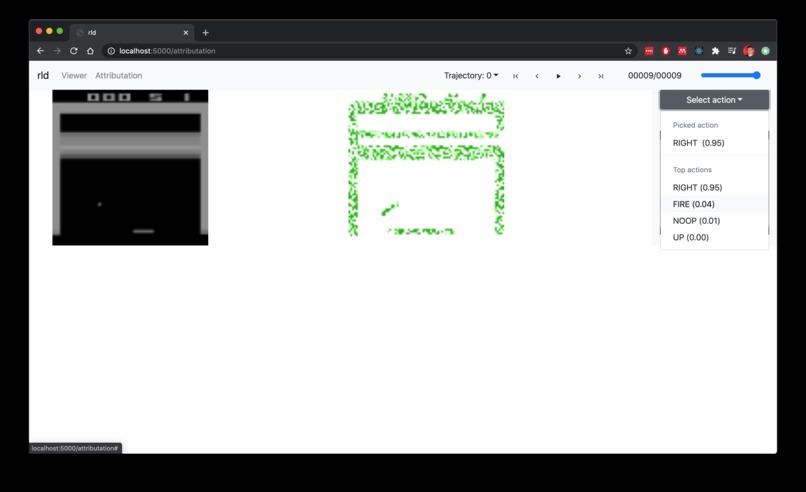The width and height of the screenshot is (806, 492).
Task: Click the red shield extension icon
Action: coord(666,51)
